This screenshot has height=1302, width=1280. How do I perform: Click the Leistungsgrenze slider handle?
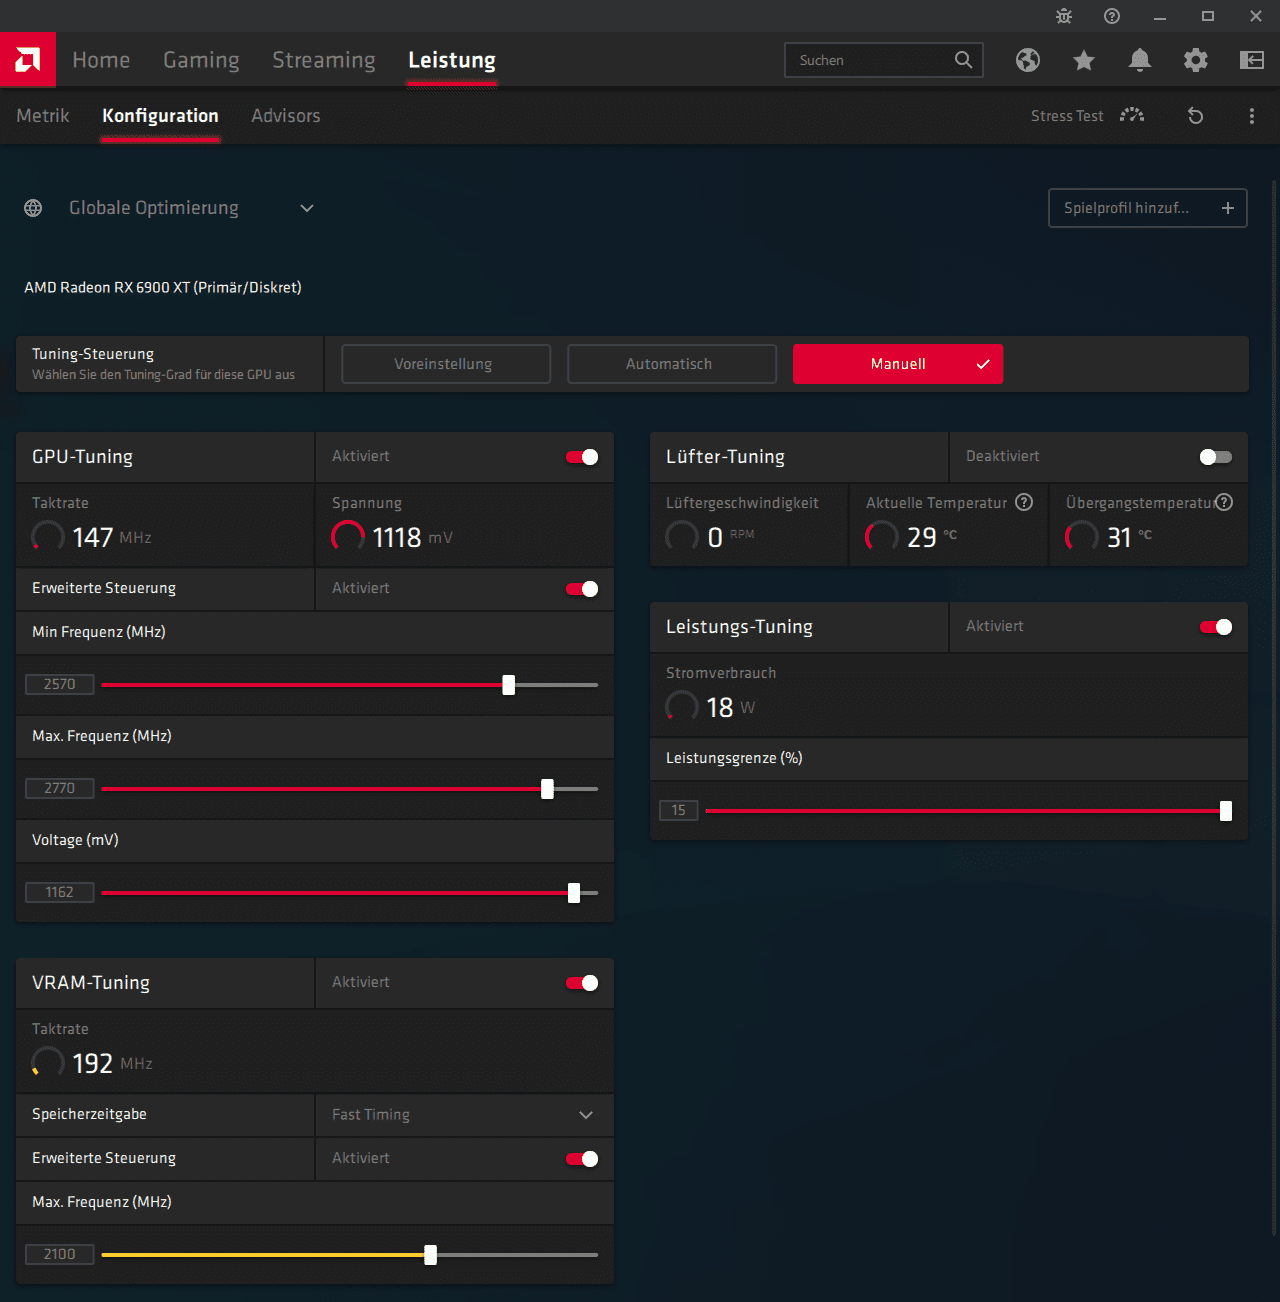(1225, 811)
